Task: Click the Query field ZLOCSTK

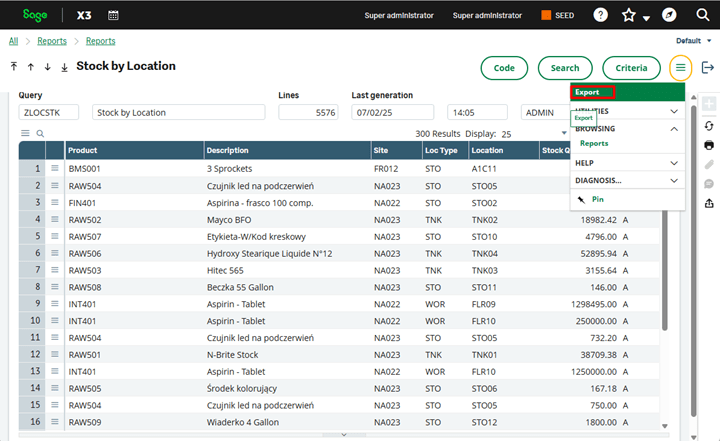Action: coord(49,113)
